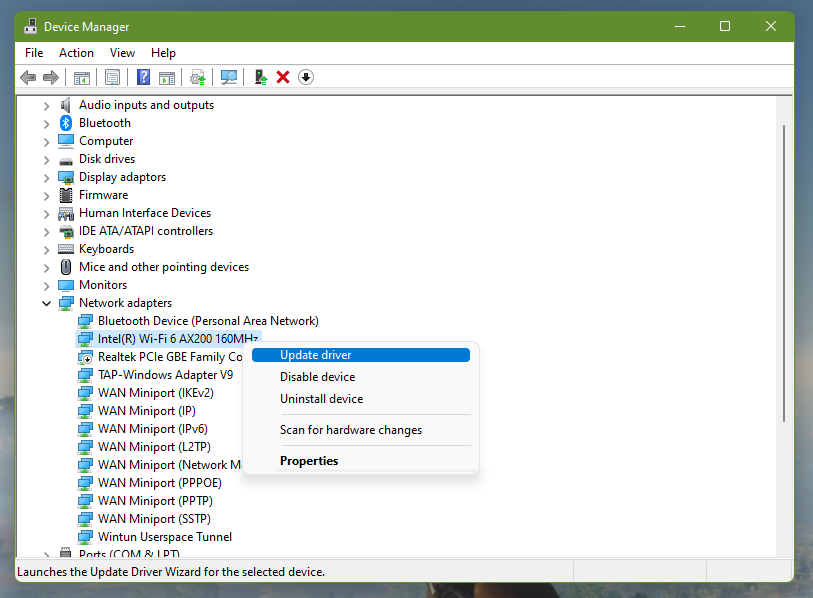The height and width of the screenshot is (598, 813).
Task: Open the Help menu
Action: click(163, 53)
